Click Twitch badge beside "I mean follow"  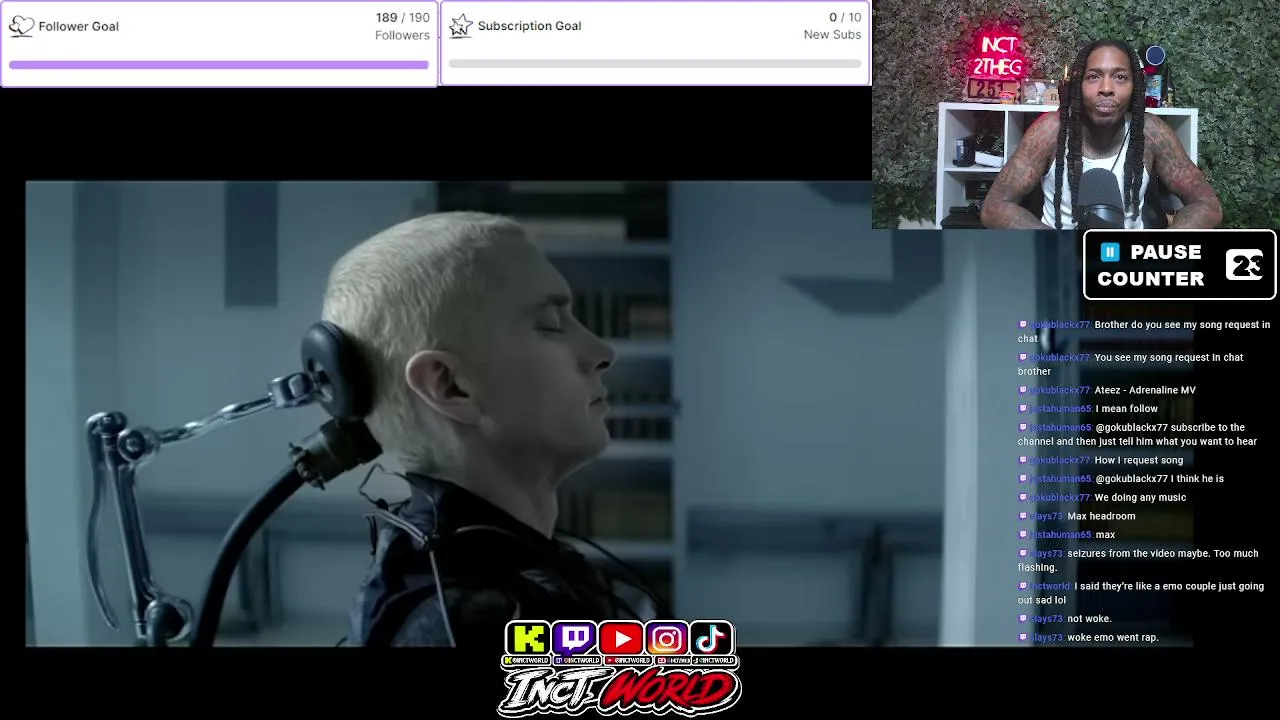click(x=1023, y=409)
